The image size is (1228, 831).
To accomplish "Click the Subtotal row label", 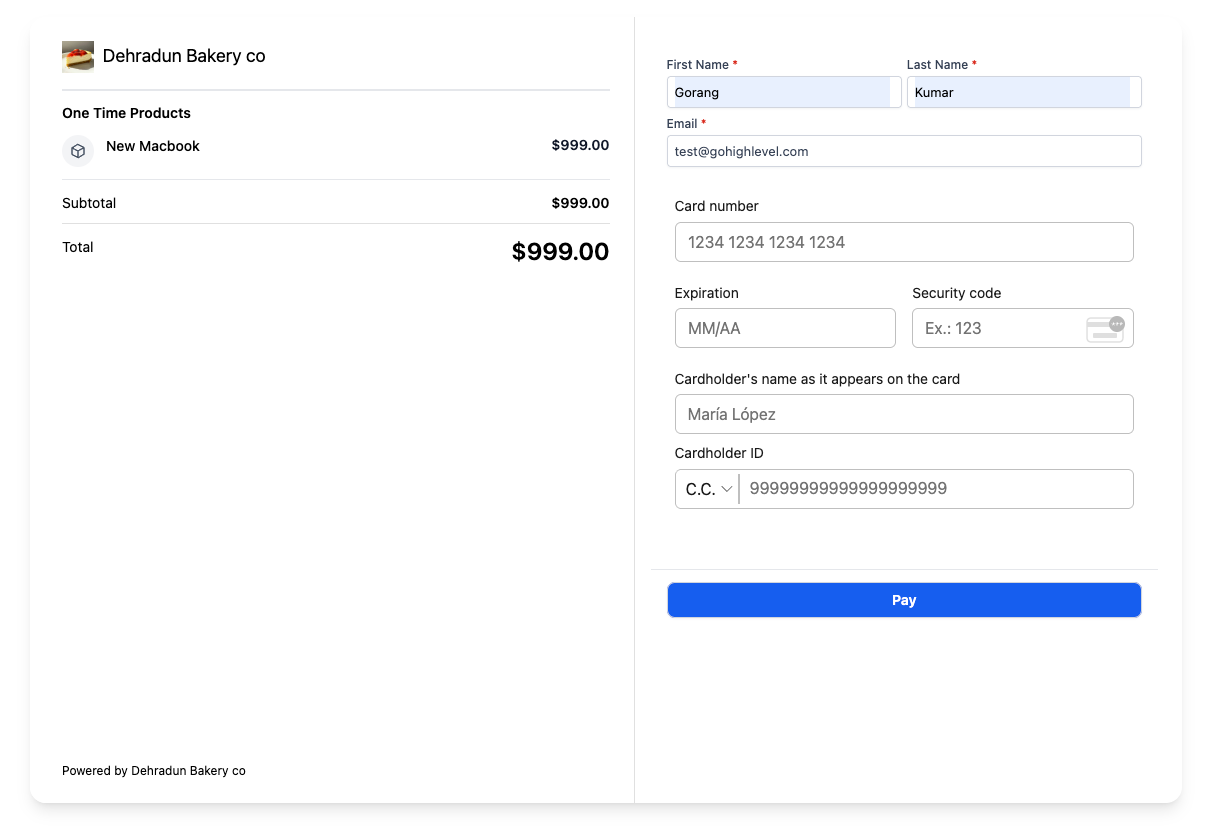I will pos(89,203).
